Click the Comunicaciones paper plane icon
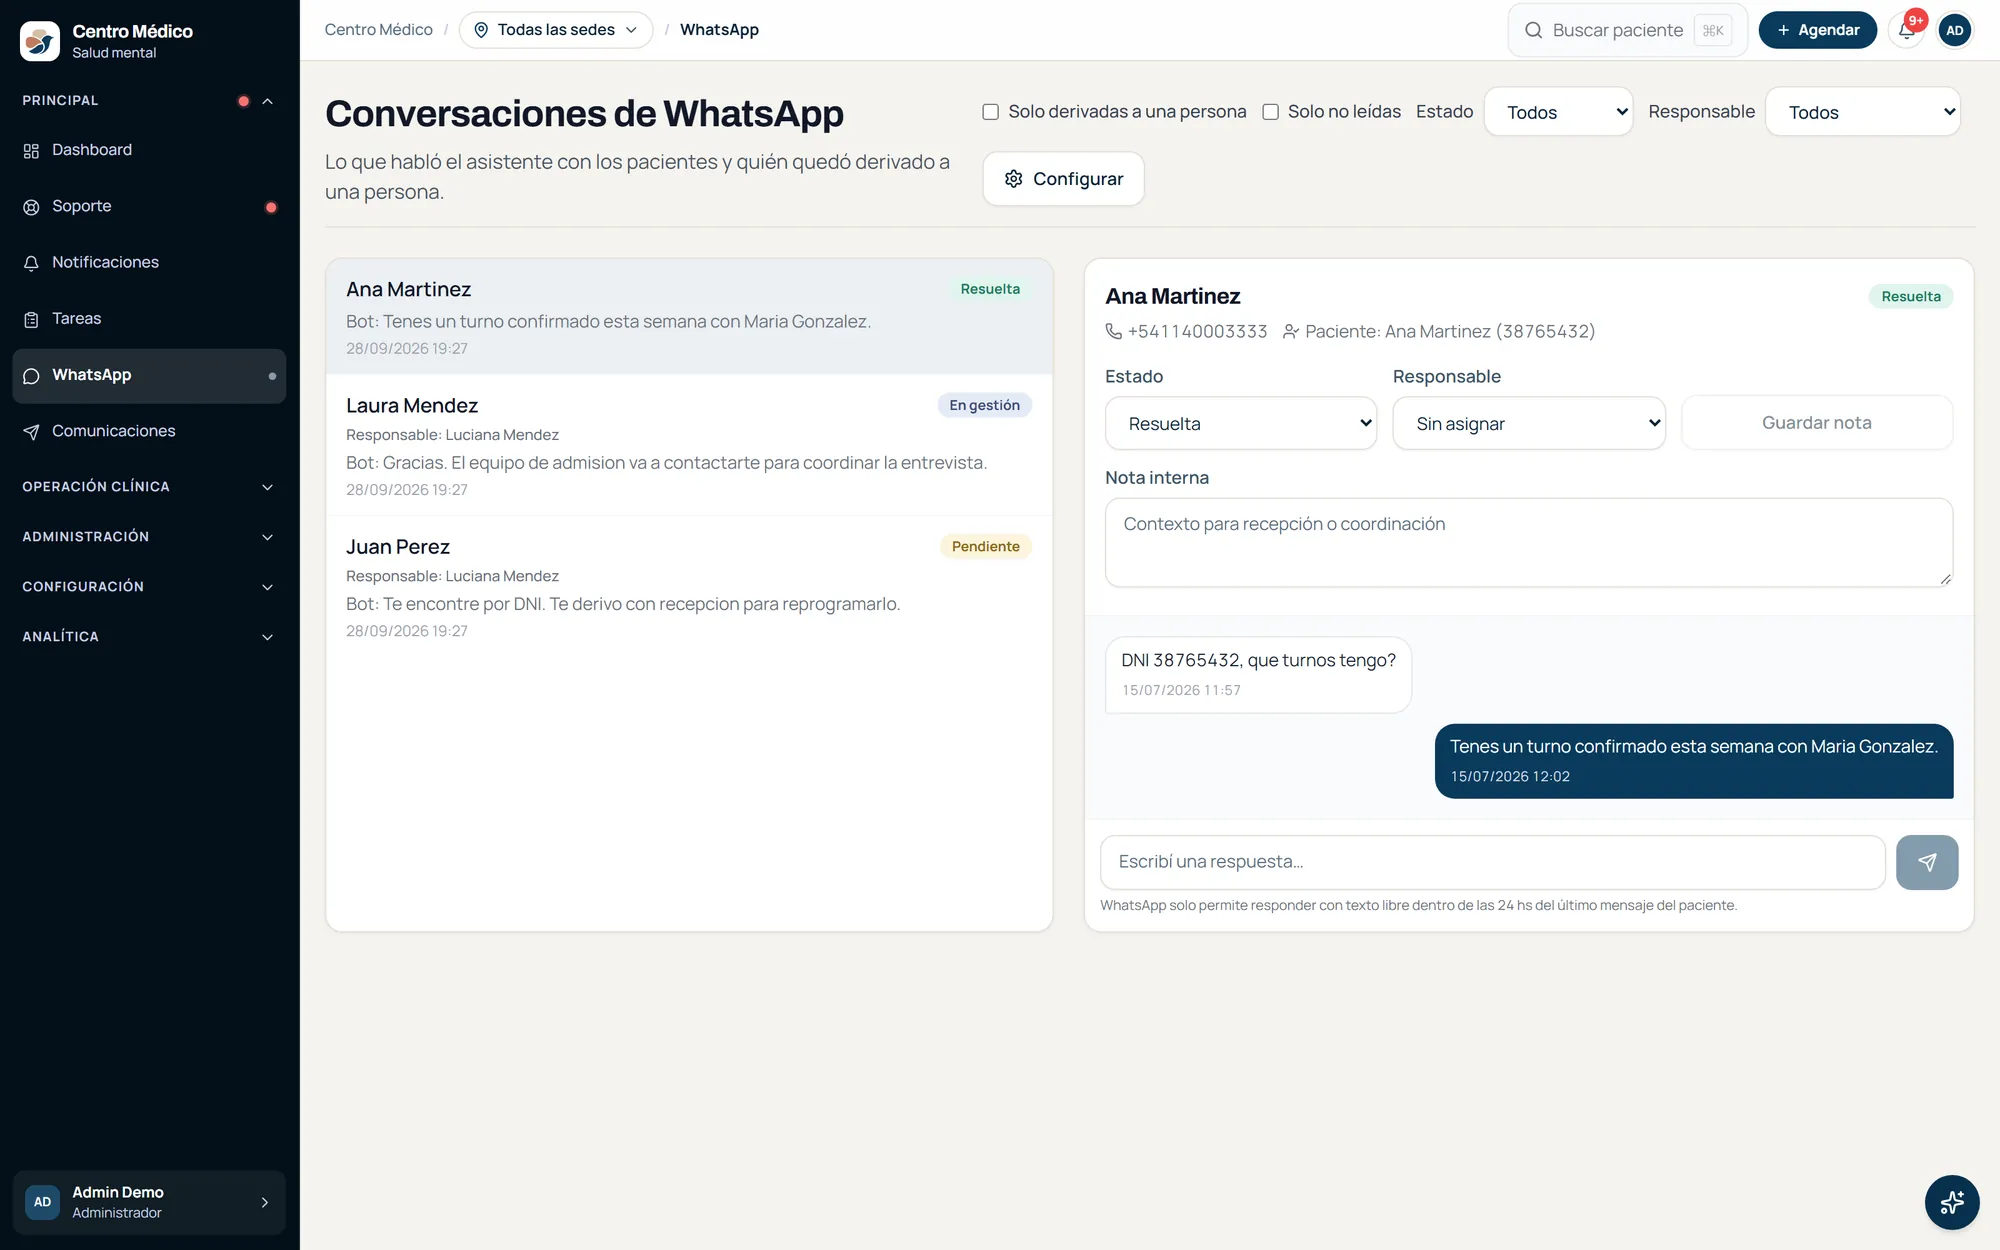The image size is (2000, 1250). (31, 432)
